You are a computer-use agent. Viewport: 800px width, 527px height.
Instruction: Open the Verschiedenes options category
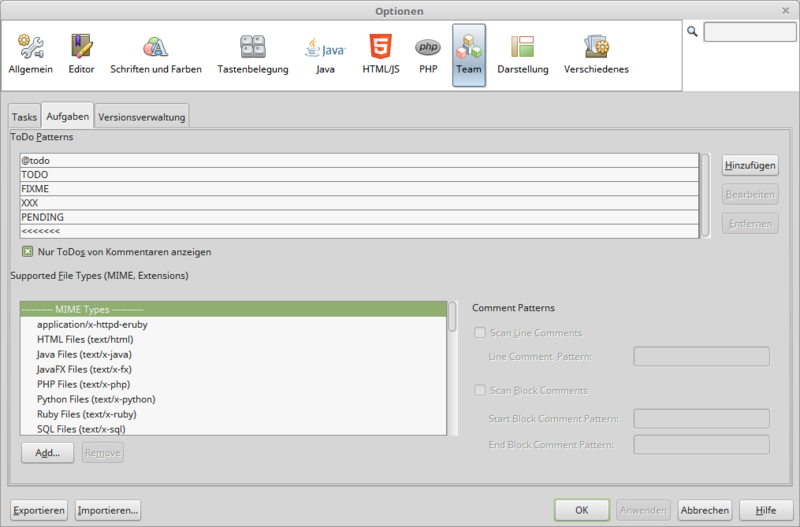point(596,55)
